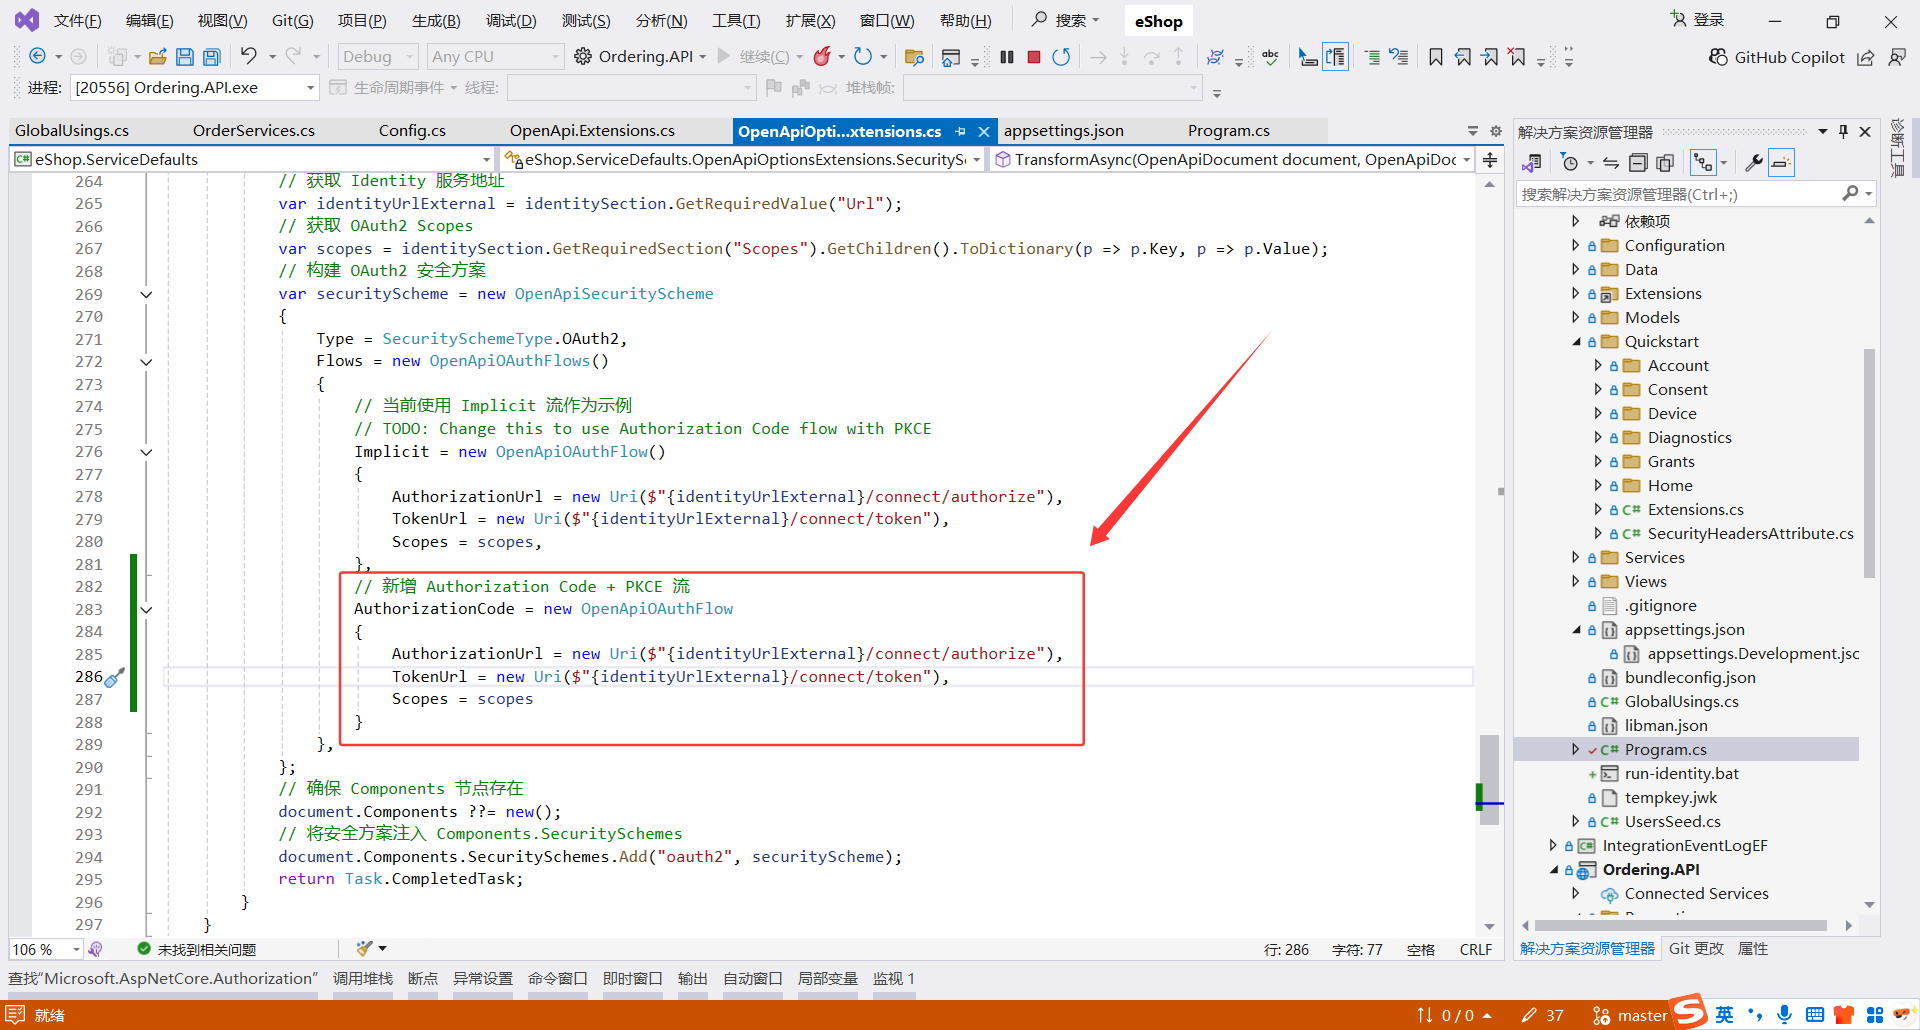Viewport: 1920px width, 1030px height.
Task: Toggle a bookmark on the current line
Action: point(1436,57)
